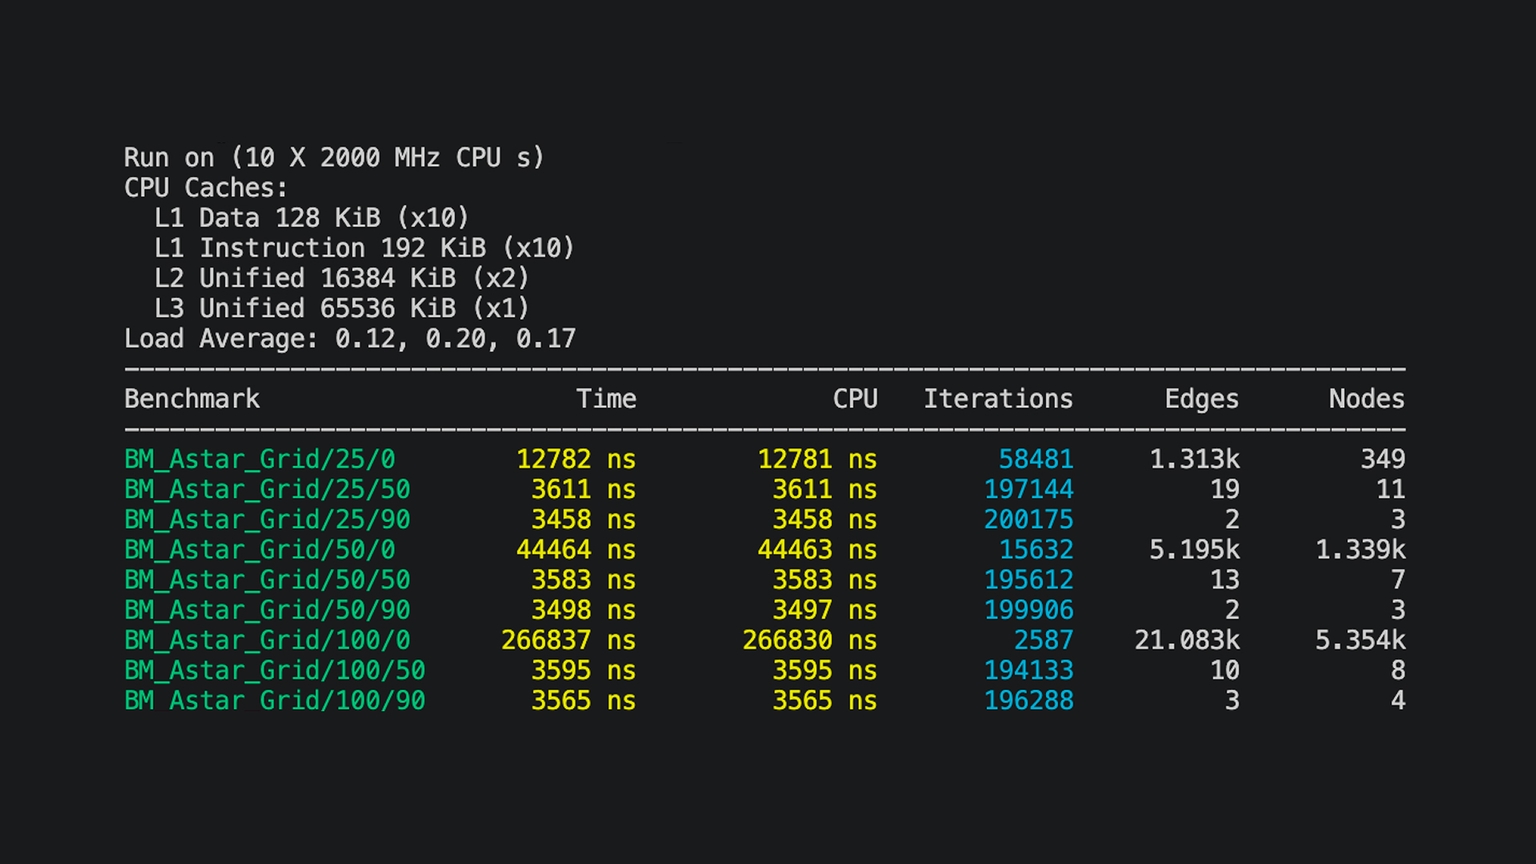Screen dimensions: 1536x864
Task: Click the Nodes value 7
Action: click(1398, 579)
